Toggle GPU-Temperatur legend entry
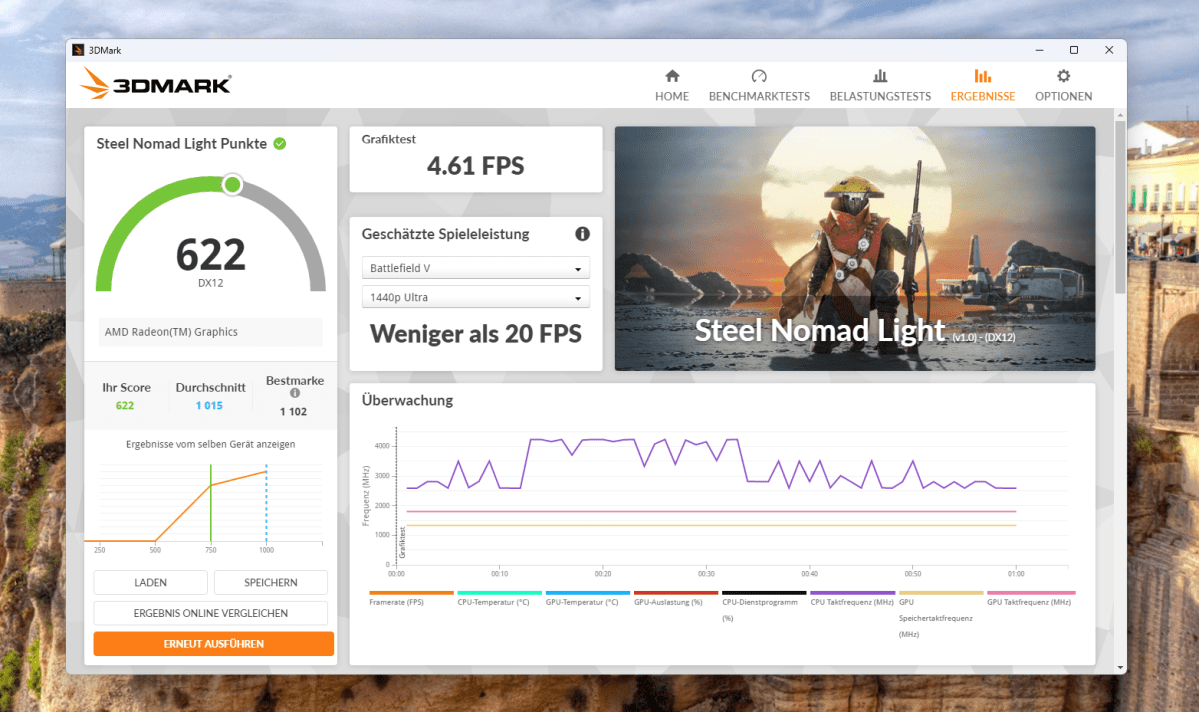 [x=587, y=597]
